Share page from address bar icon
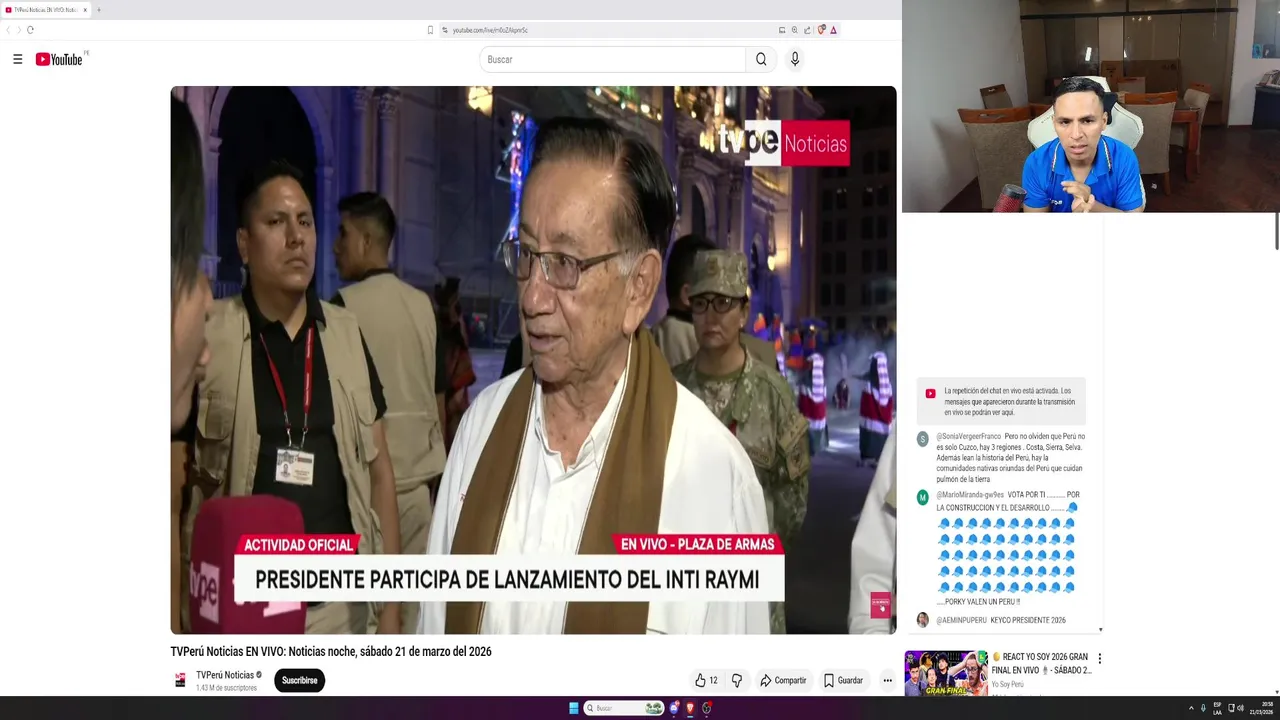1280x720 pixels. [x=807, y=30]
